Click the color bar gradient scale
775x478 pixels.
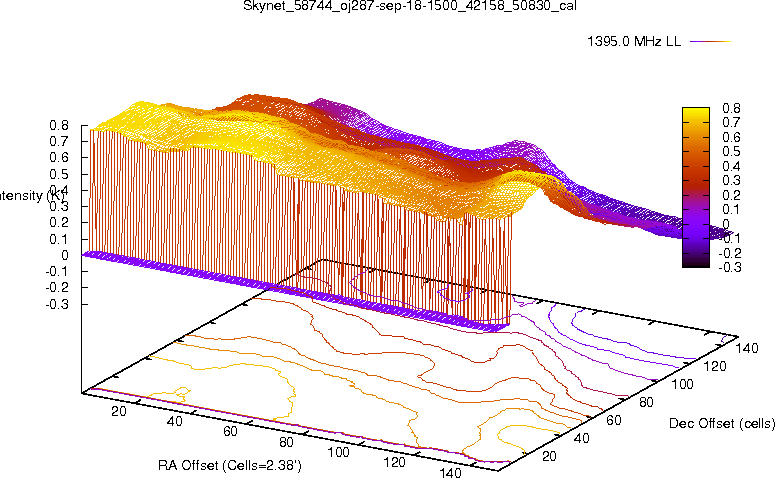tap(695, 187)
